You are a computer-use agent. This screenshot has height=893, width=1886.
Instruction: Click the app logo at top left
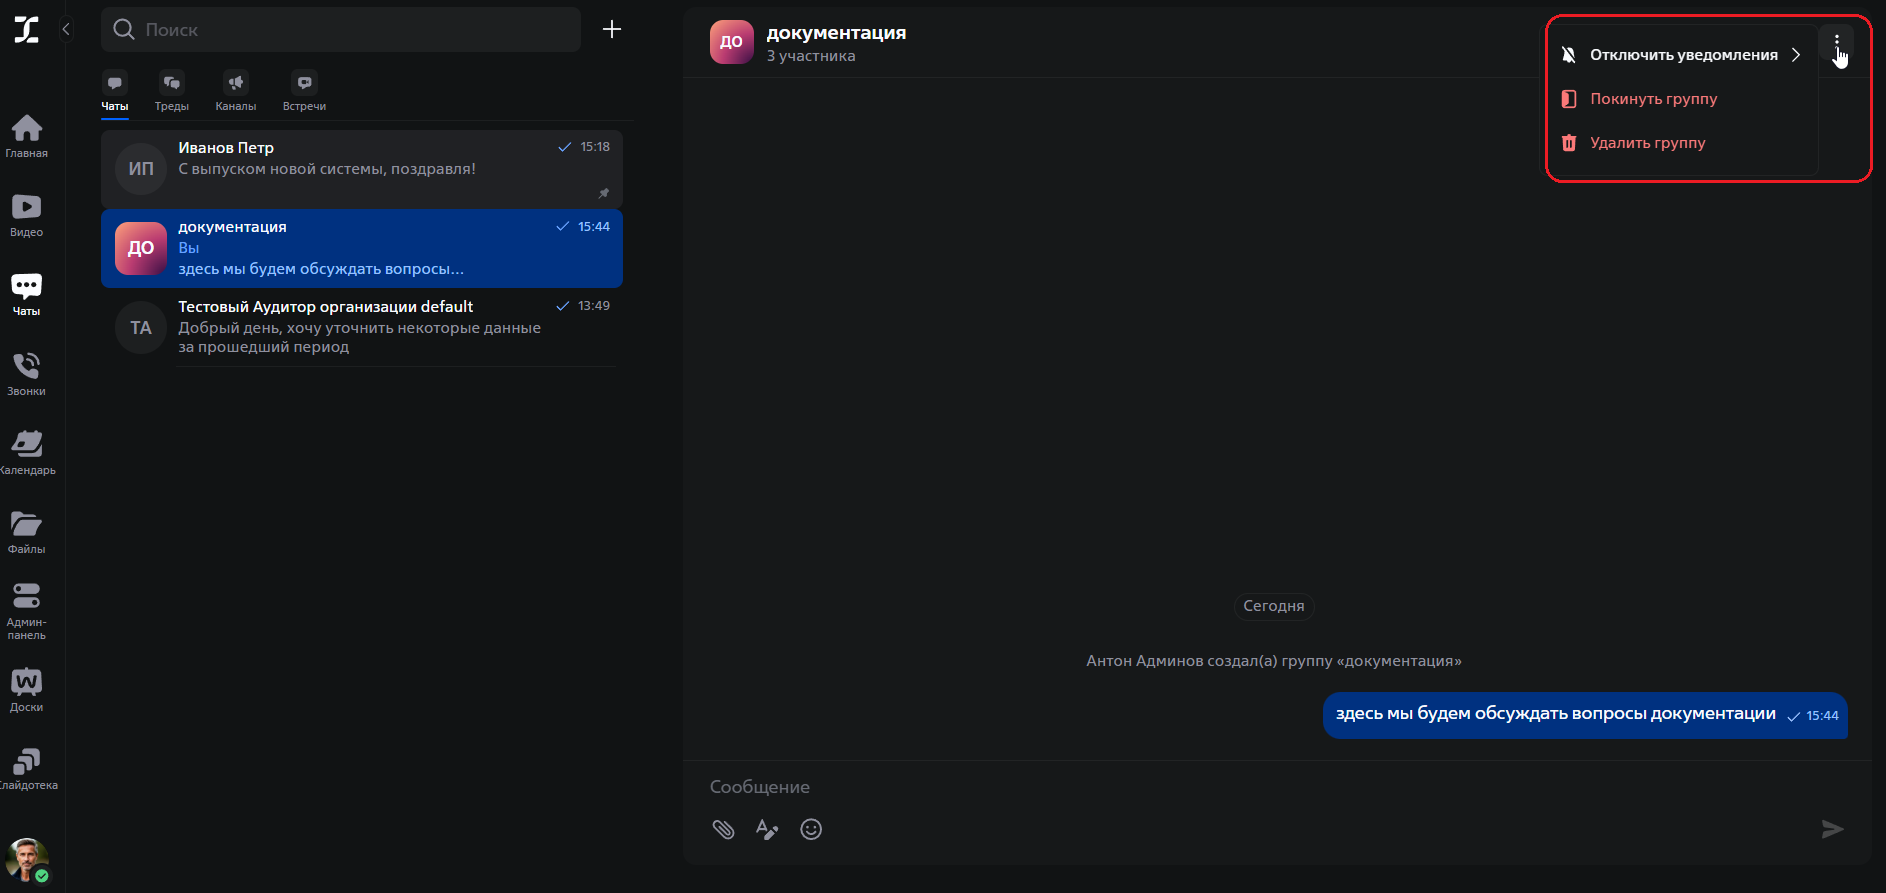point(27,30)
